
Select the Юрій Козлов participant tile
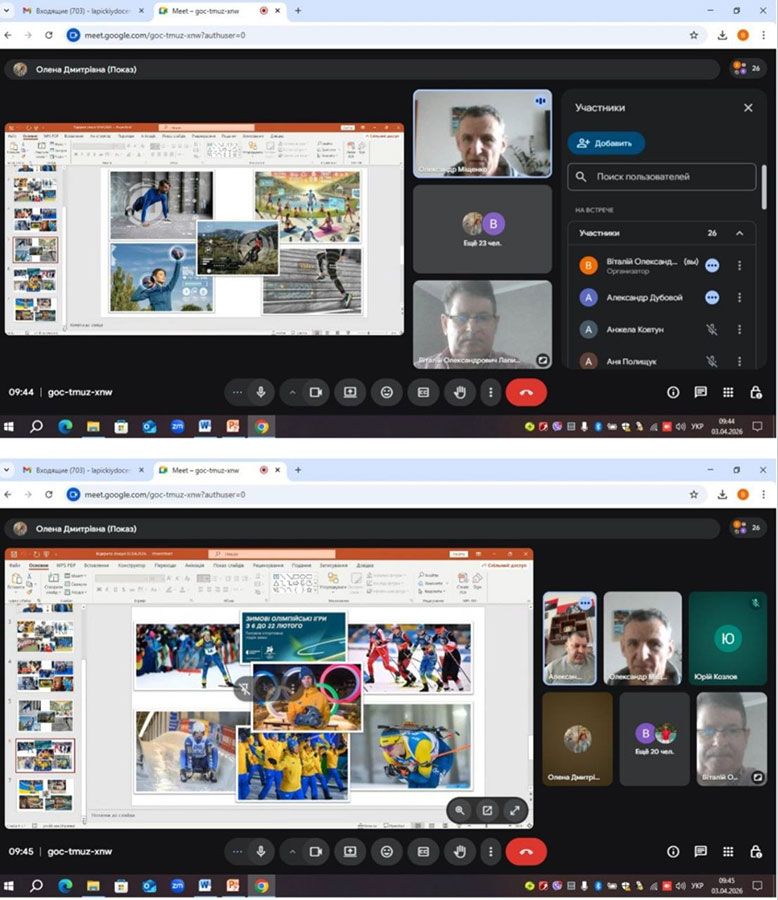click(727, 638)
